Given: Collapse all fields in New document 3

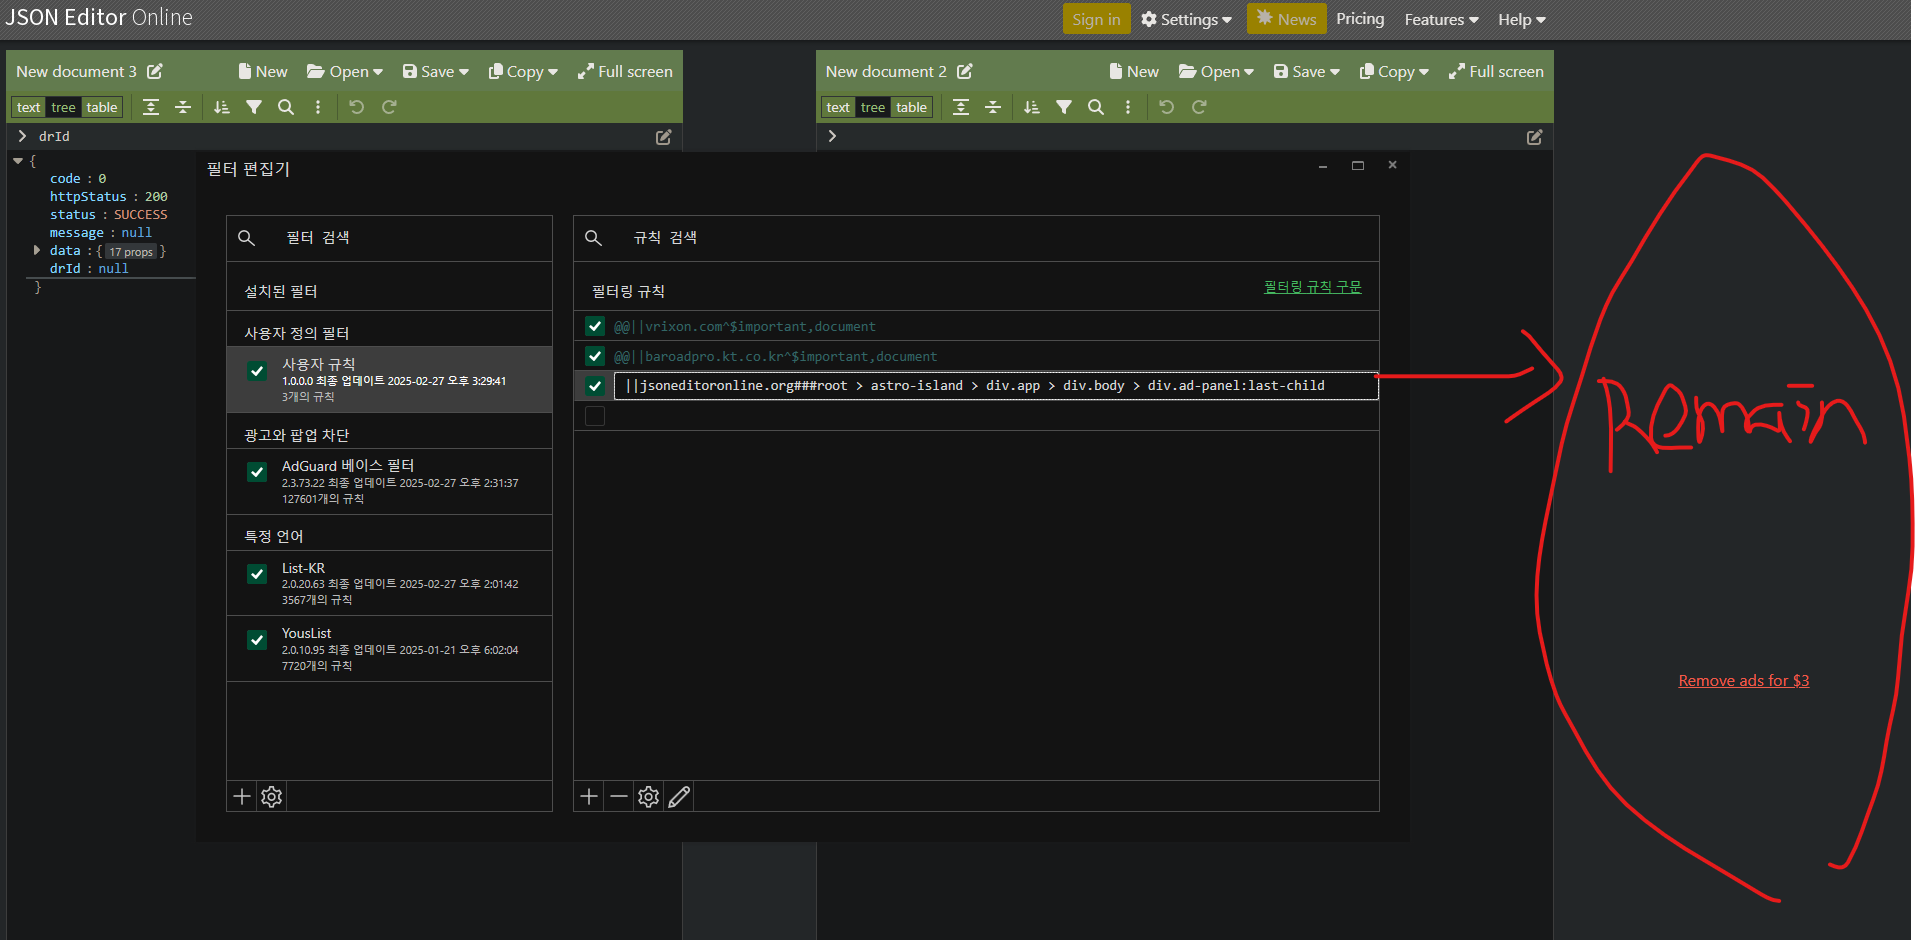Looking at the screenshot, I should (183, 107).
